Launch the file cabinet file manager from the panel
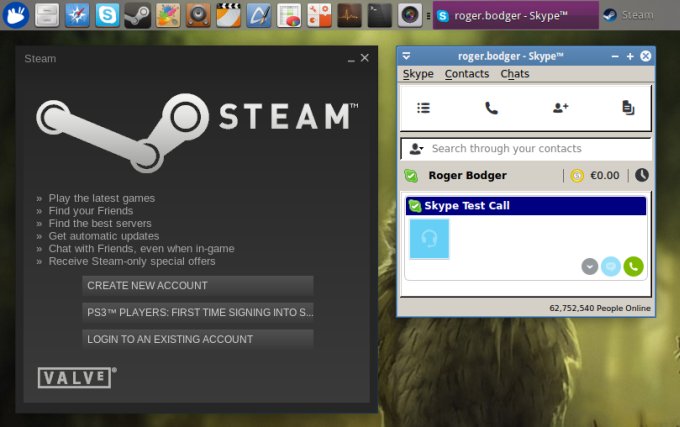680x427 pixels. tap(47, 15)
